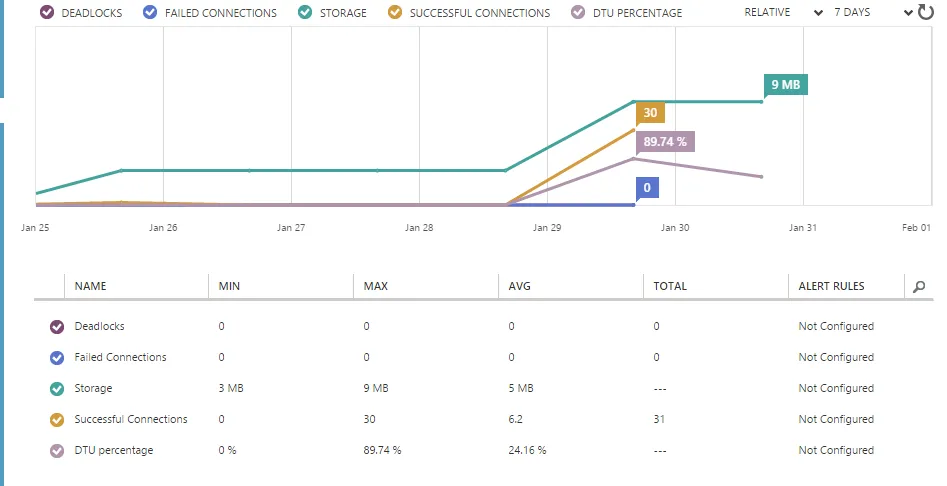Click the 89.74 % DTU chart marker
Viewport: 947px width, 486px height.
pyautogui.click(x=665, y=142)
